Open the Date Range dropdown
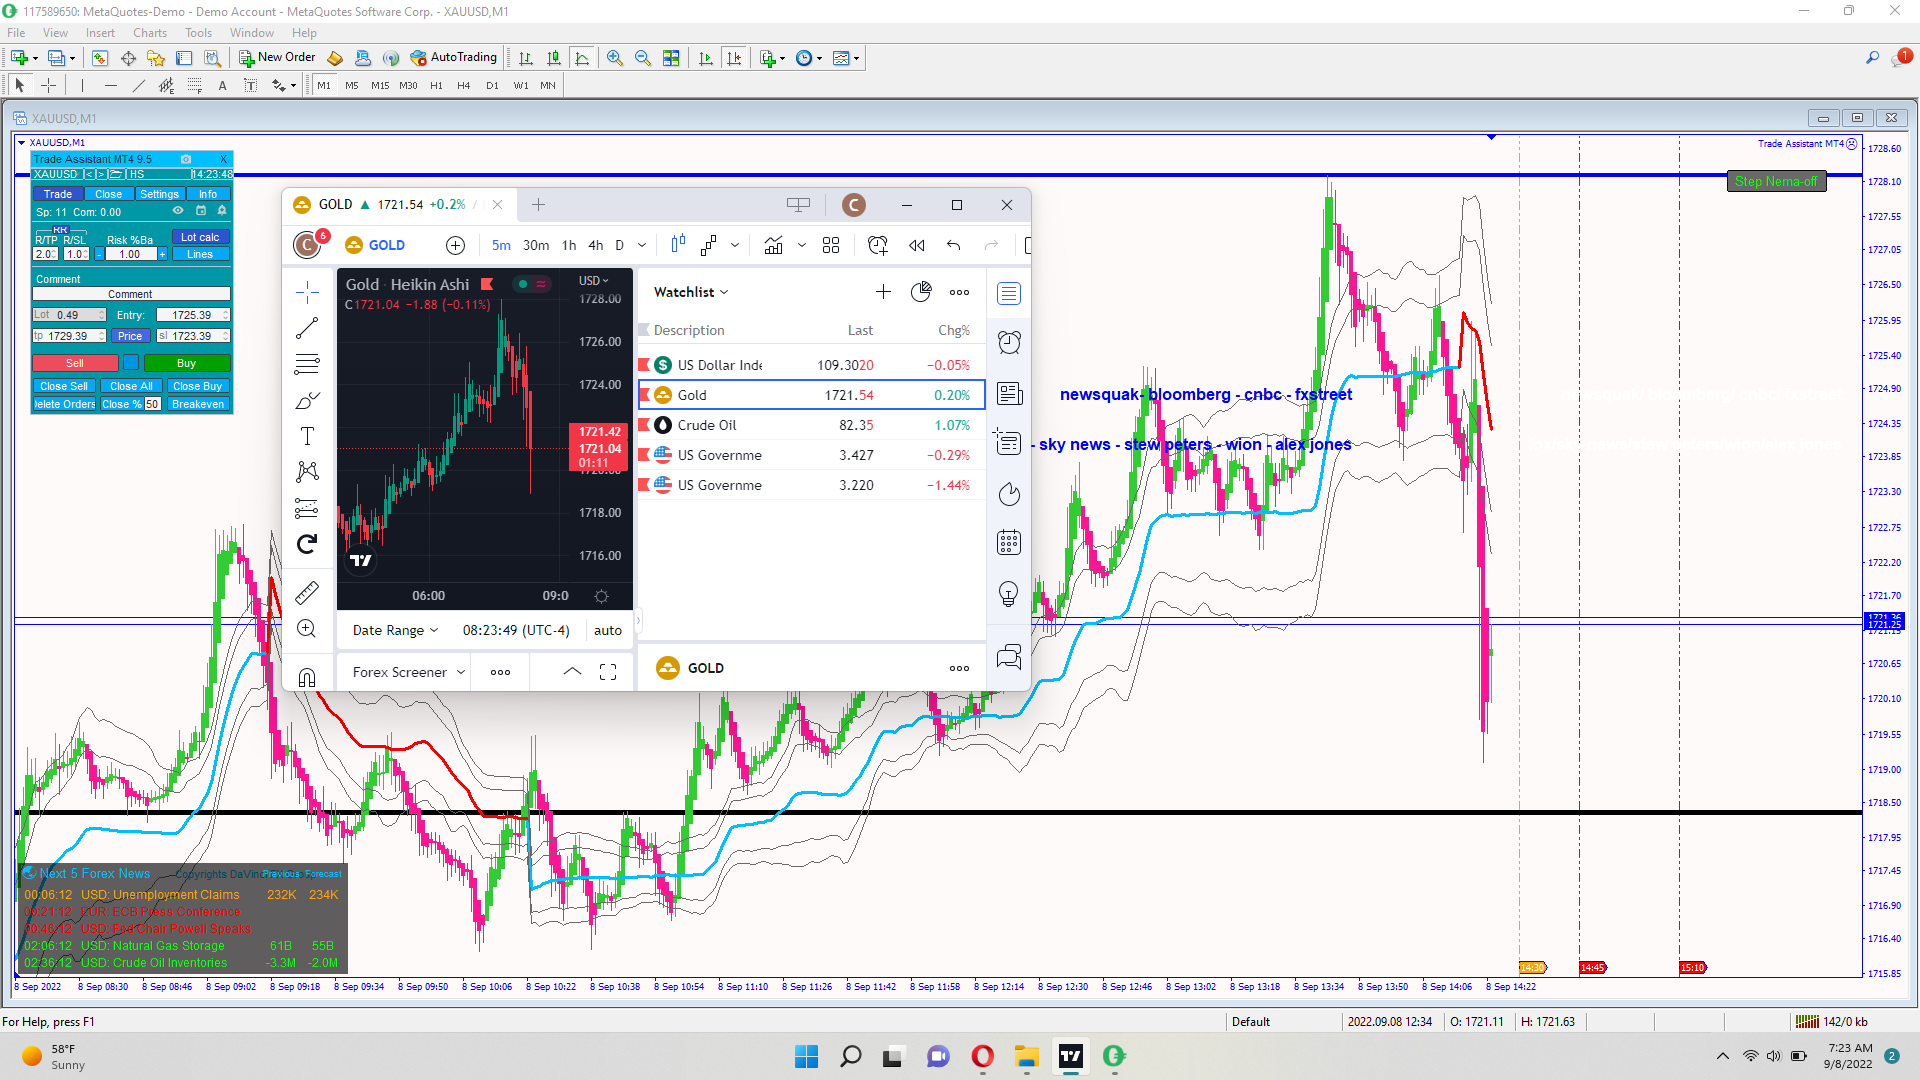 coord(395,630)
